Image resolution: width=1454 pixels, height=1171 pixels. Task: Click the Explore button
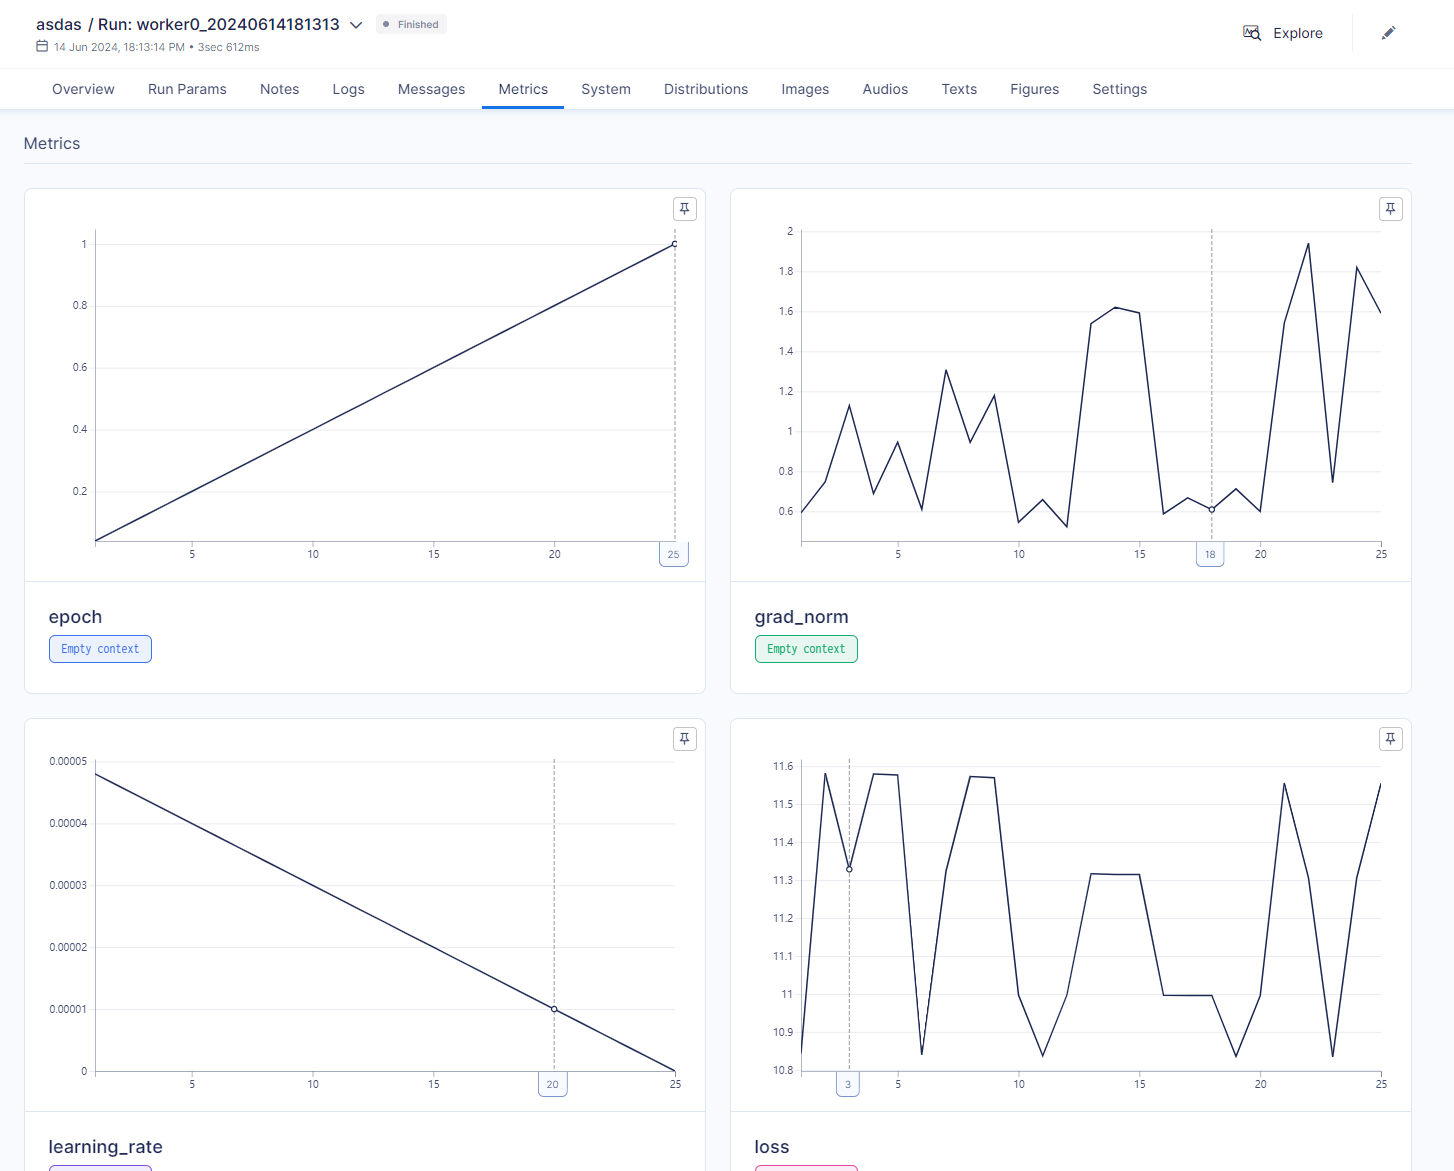pos(1297,33)
